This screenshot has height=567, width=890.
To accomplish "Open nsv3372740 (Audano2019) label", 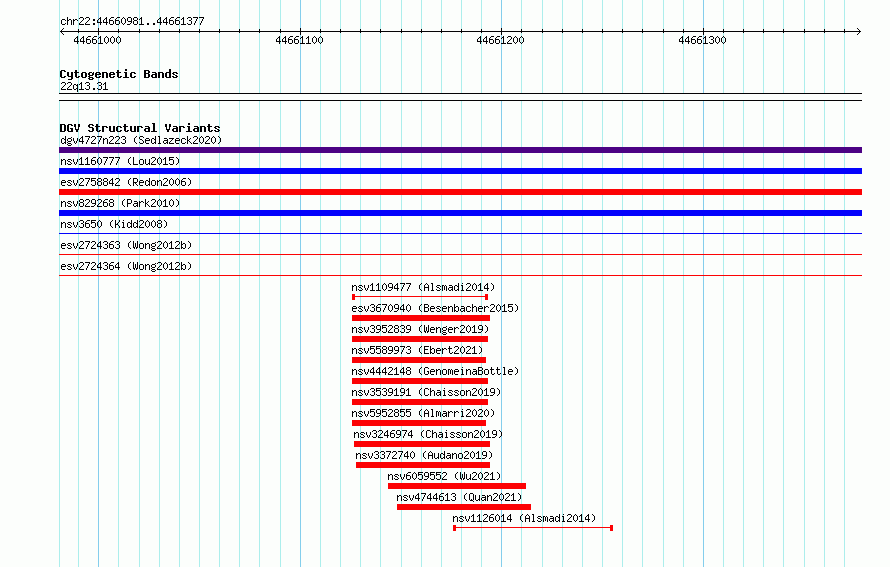I will tap(424, 455).
